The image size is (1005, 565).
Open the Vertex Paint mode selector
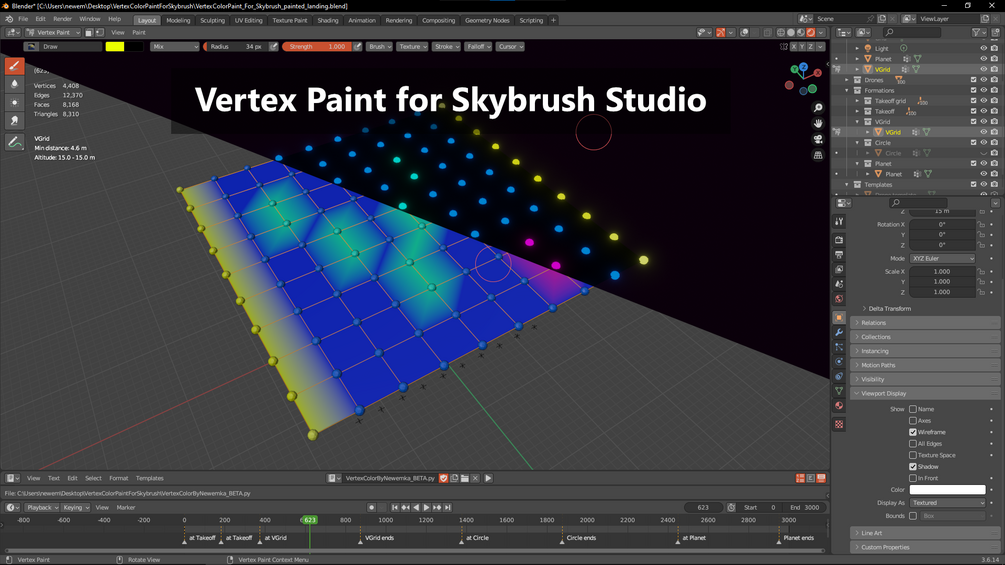pos(53,32)
